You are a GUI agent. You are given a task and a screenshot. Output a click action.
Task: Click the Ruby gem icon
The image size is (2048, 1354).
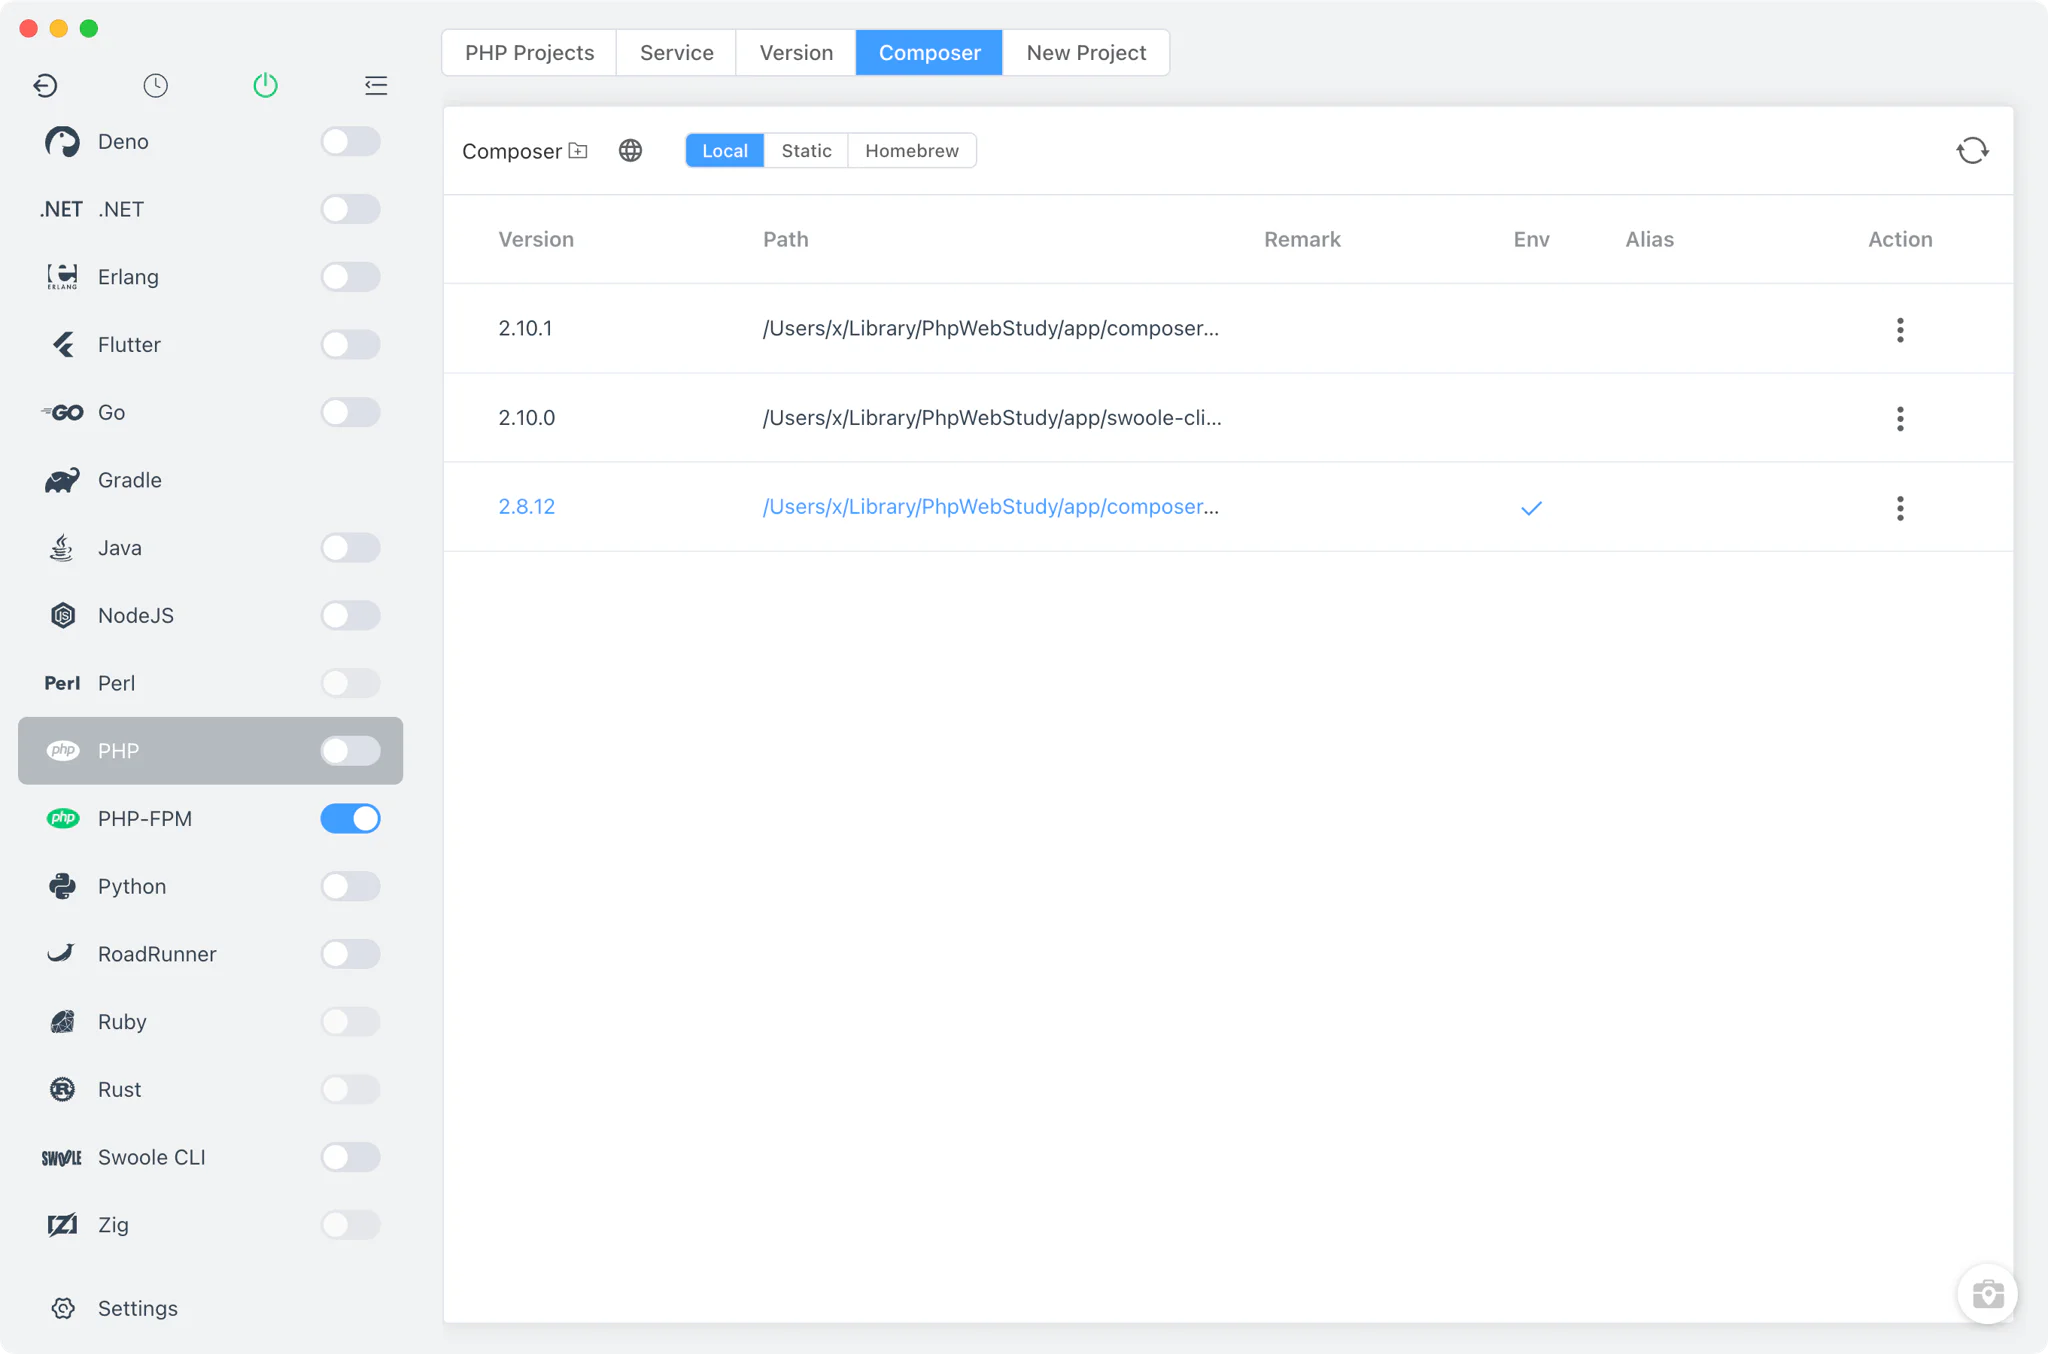coord(62,1022)
